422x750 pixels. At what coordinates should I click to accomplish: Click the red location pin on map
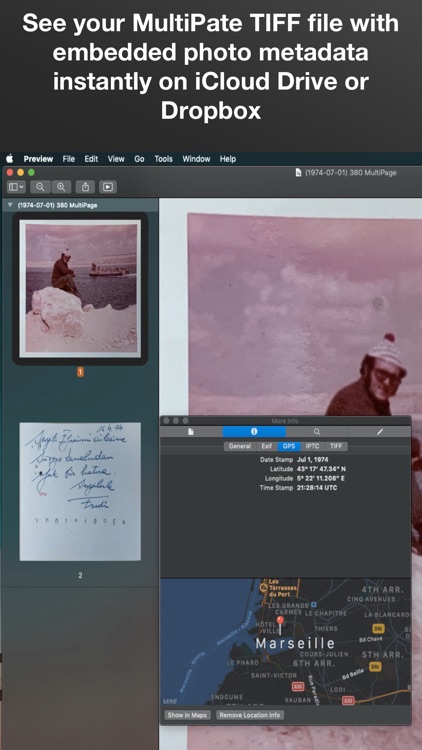(x=280, y=625)
